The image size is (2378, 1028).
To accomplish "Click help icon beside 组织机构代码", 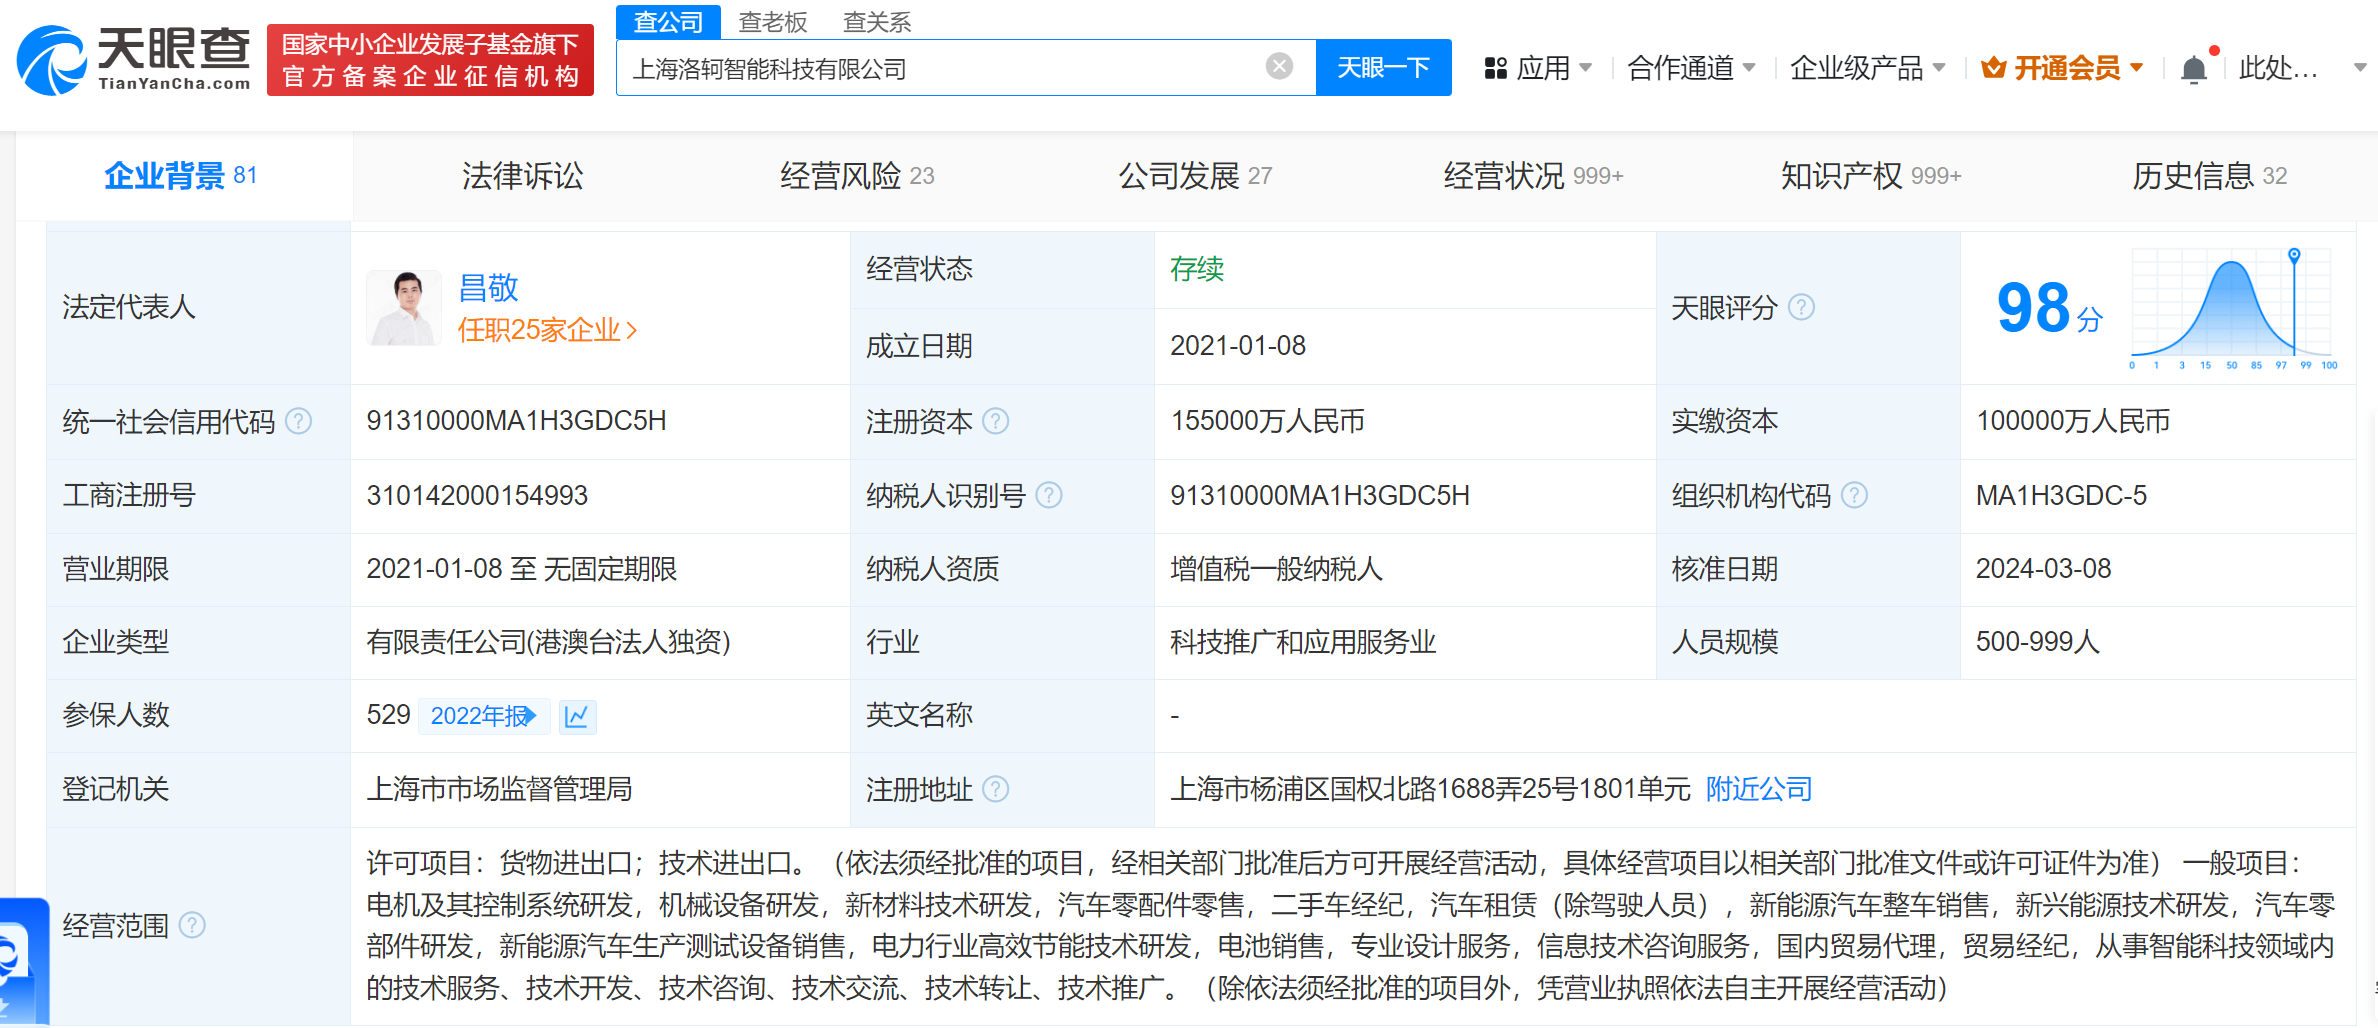I will pos(1854,495).
